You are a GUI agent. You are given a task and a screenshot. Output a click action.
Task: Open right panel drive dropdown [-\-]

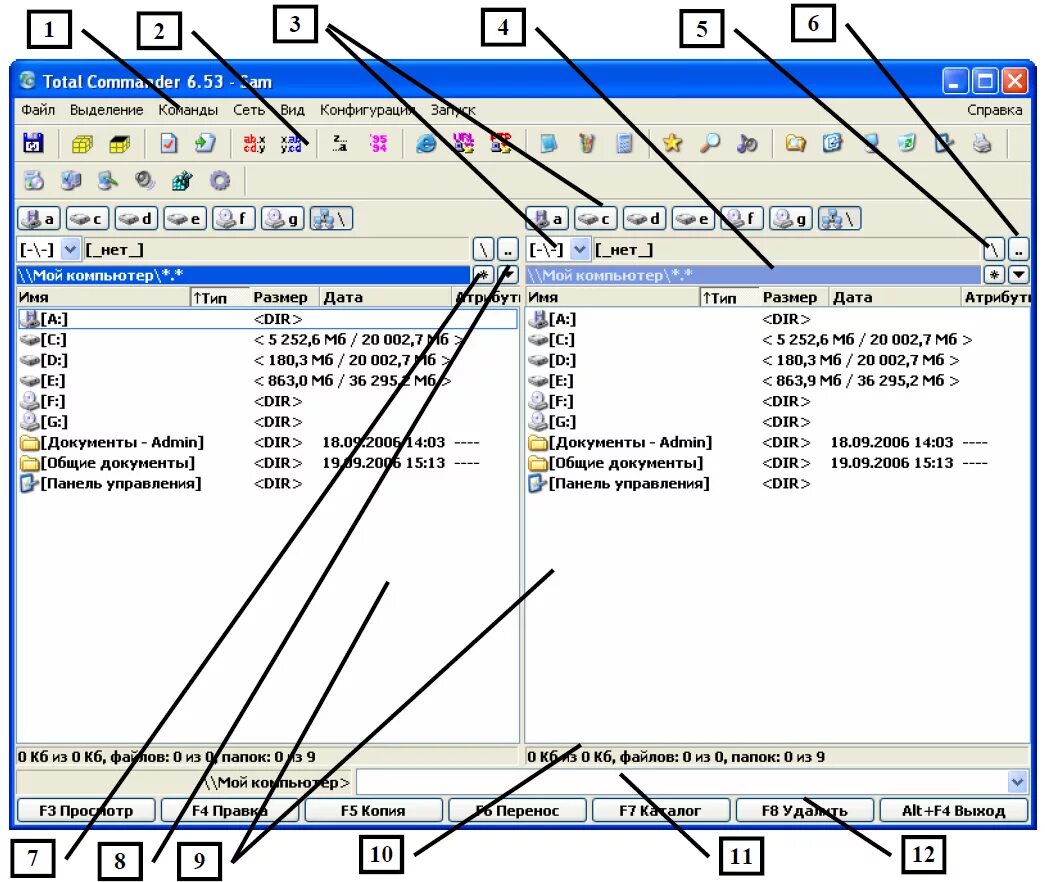point(580,250)
